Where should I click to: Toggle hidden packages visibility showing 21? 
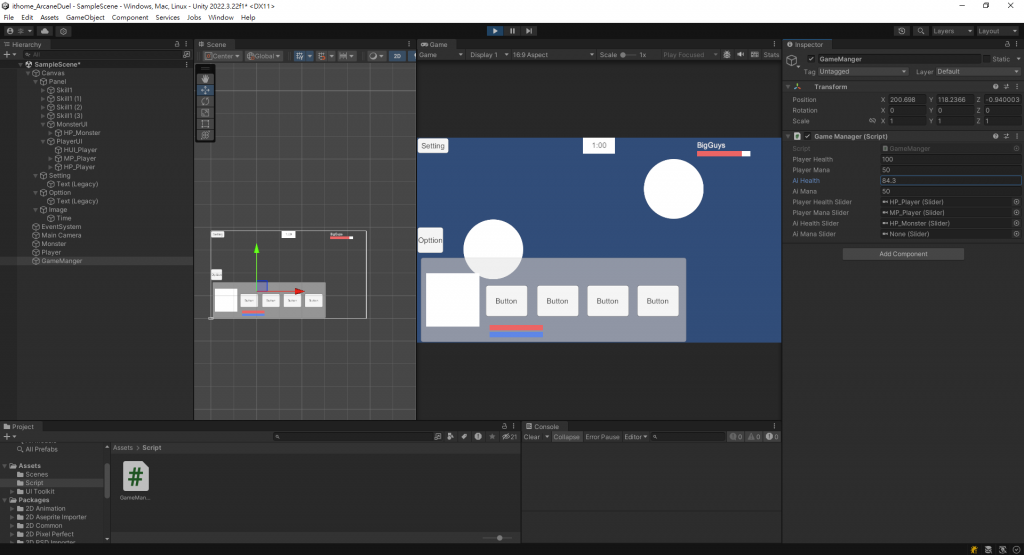point(509,437)
